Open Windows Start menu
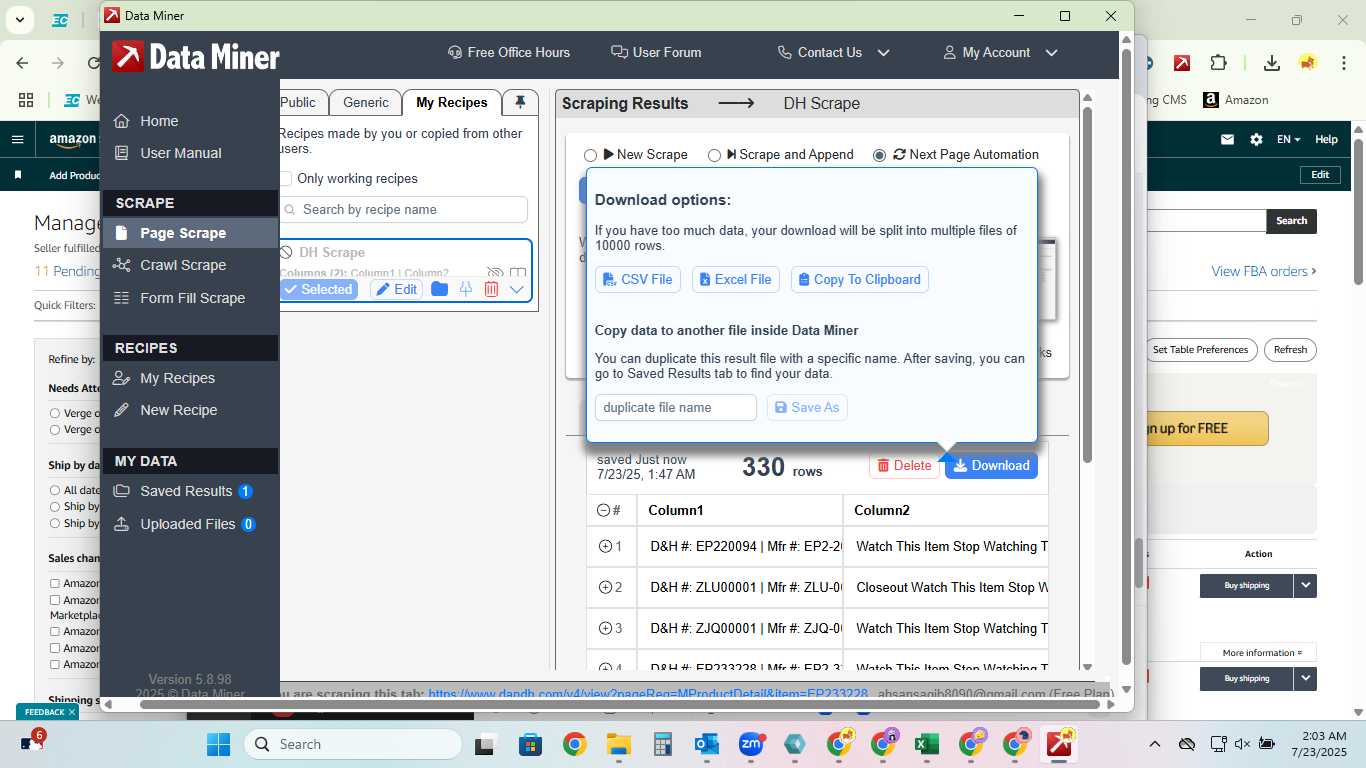This screenshot has height=768, width=1366. [x=218, y=744]
